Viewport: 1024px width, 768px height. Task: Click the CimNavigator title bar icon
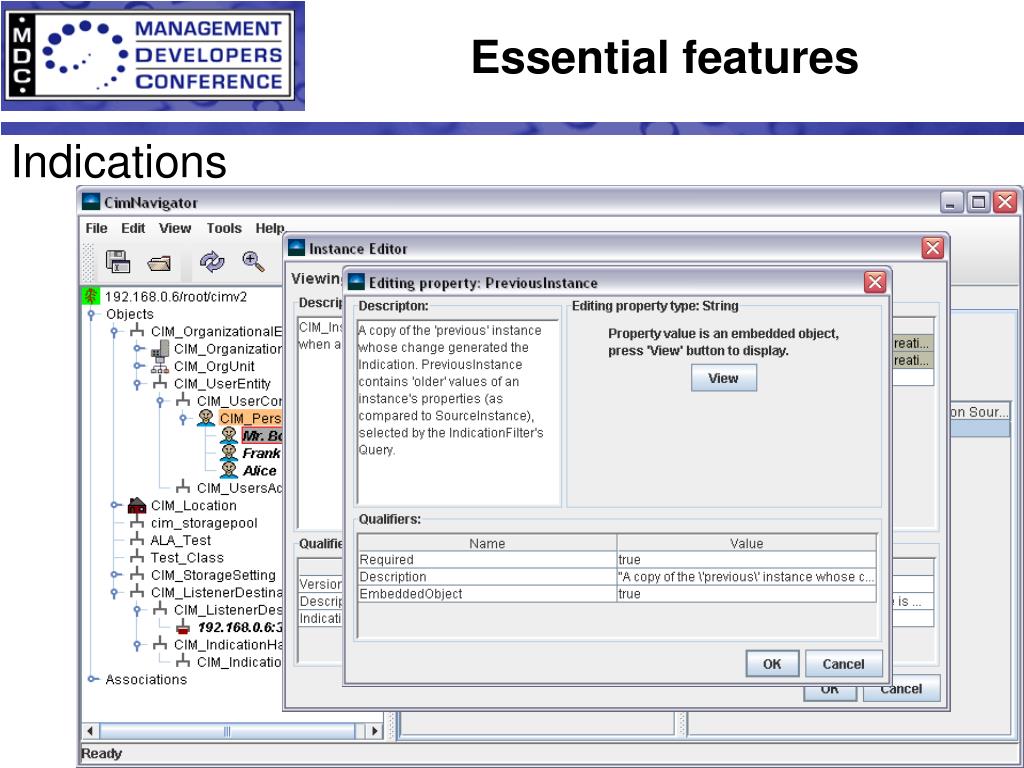tap(91, 202)
